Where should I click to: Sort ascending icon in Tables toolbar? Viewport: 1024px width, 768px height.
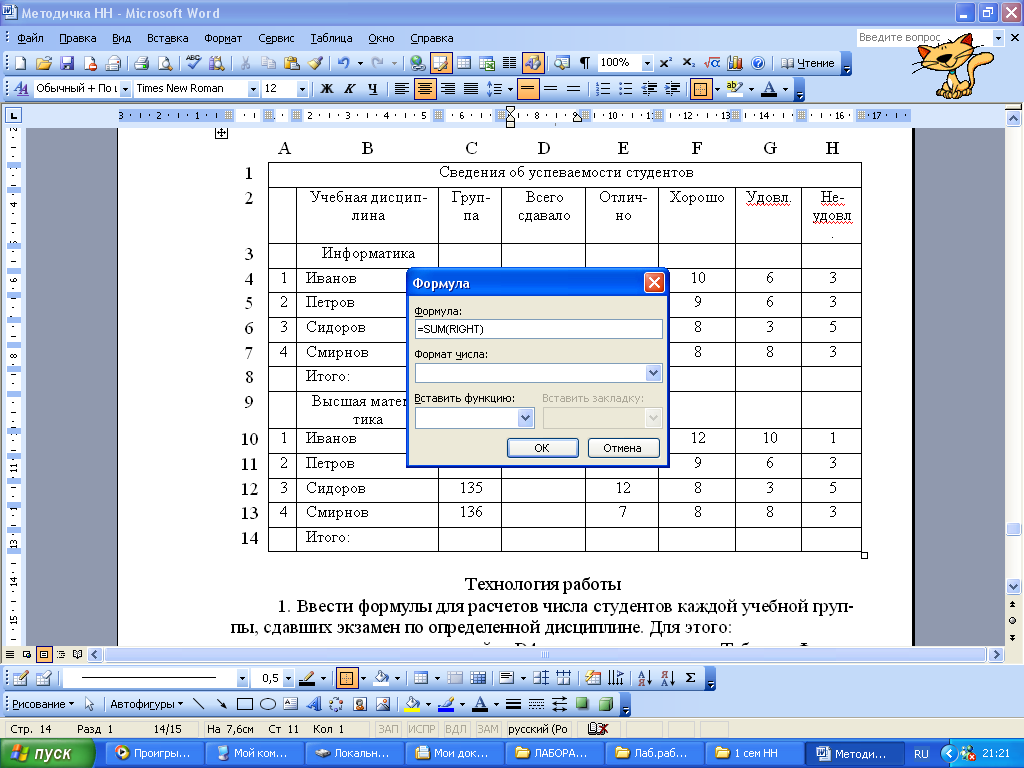point(644,679)
